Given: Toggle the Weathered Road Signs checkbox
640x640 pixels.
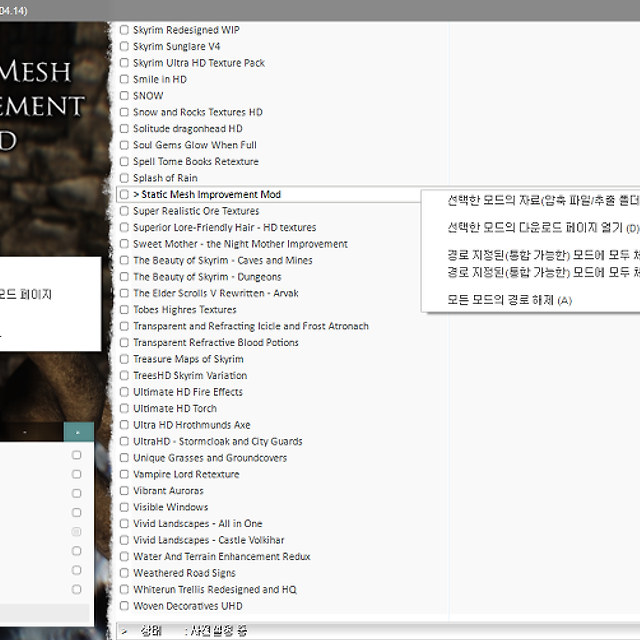Looking at the screenshot, I should tap(124, 573).
